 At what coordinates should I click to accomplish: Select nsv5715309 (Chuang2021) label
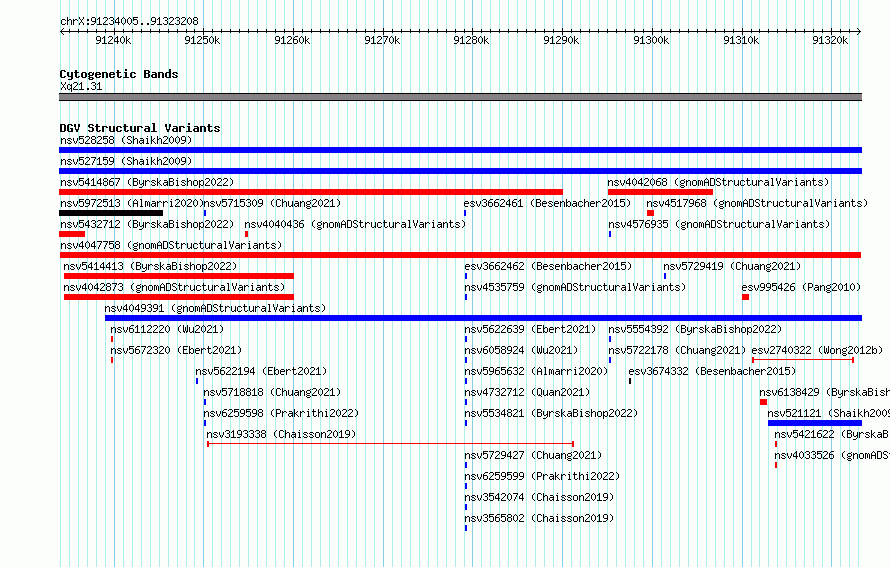point(272,203)
